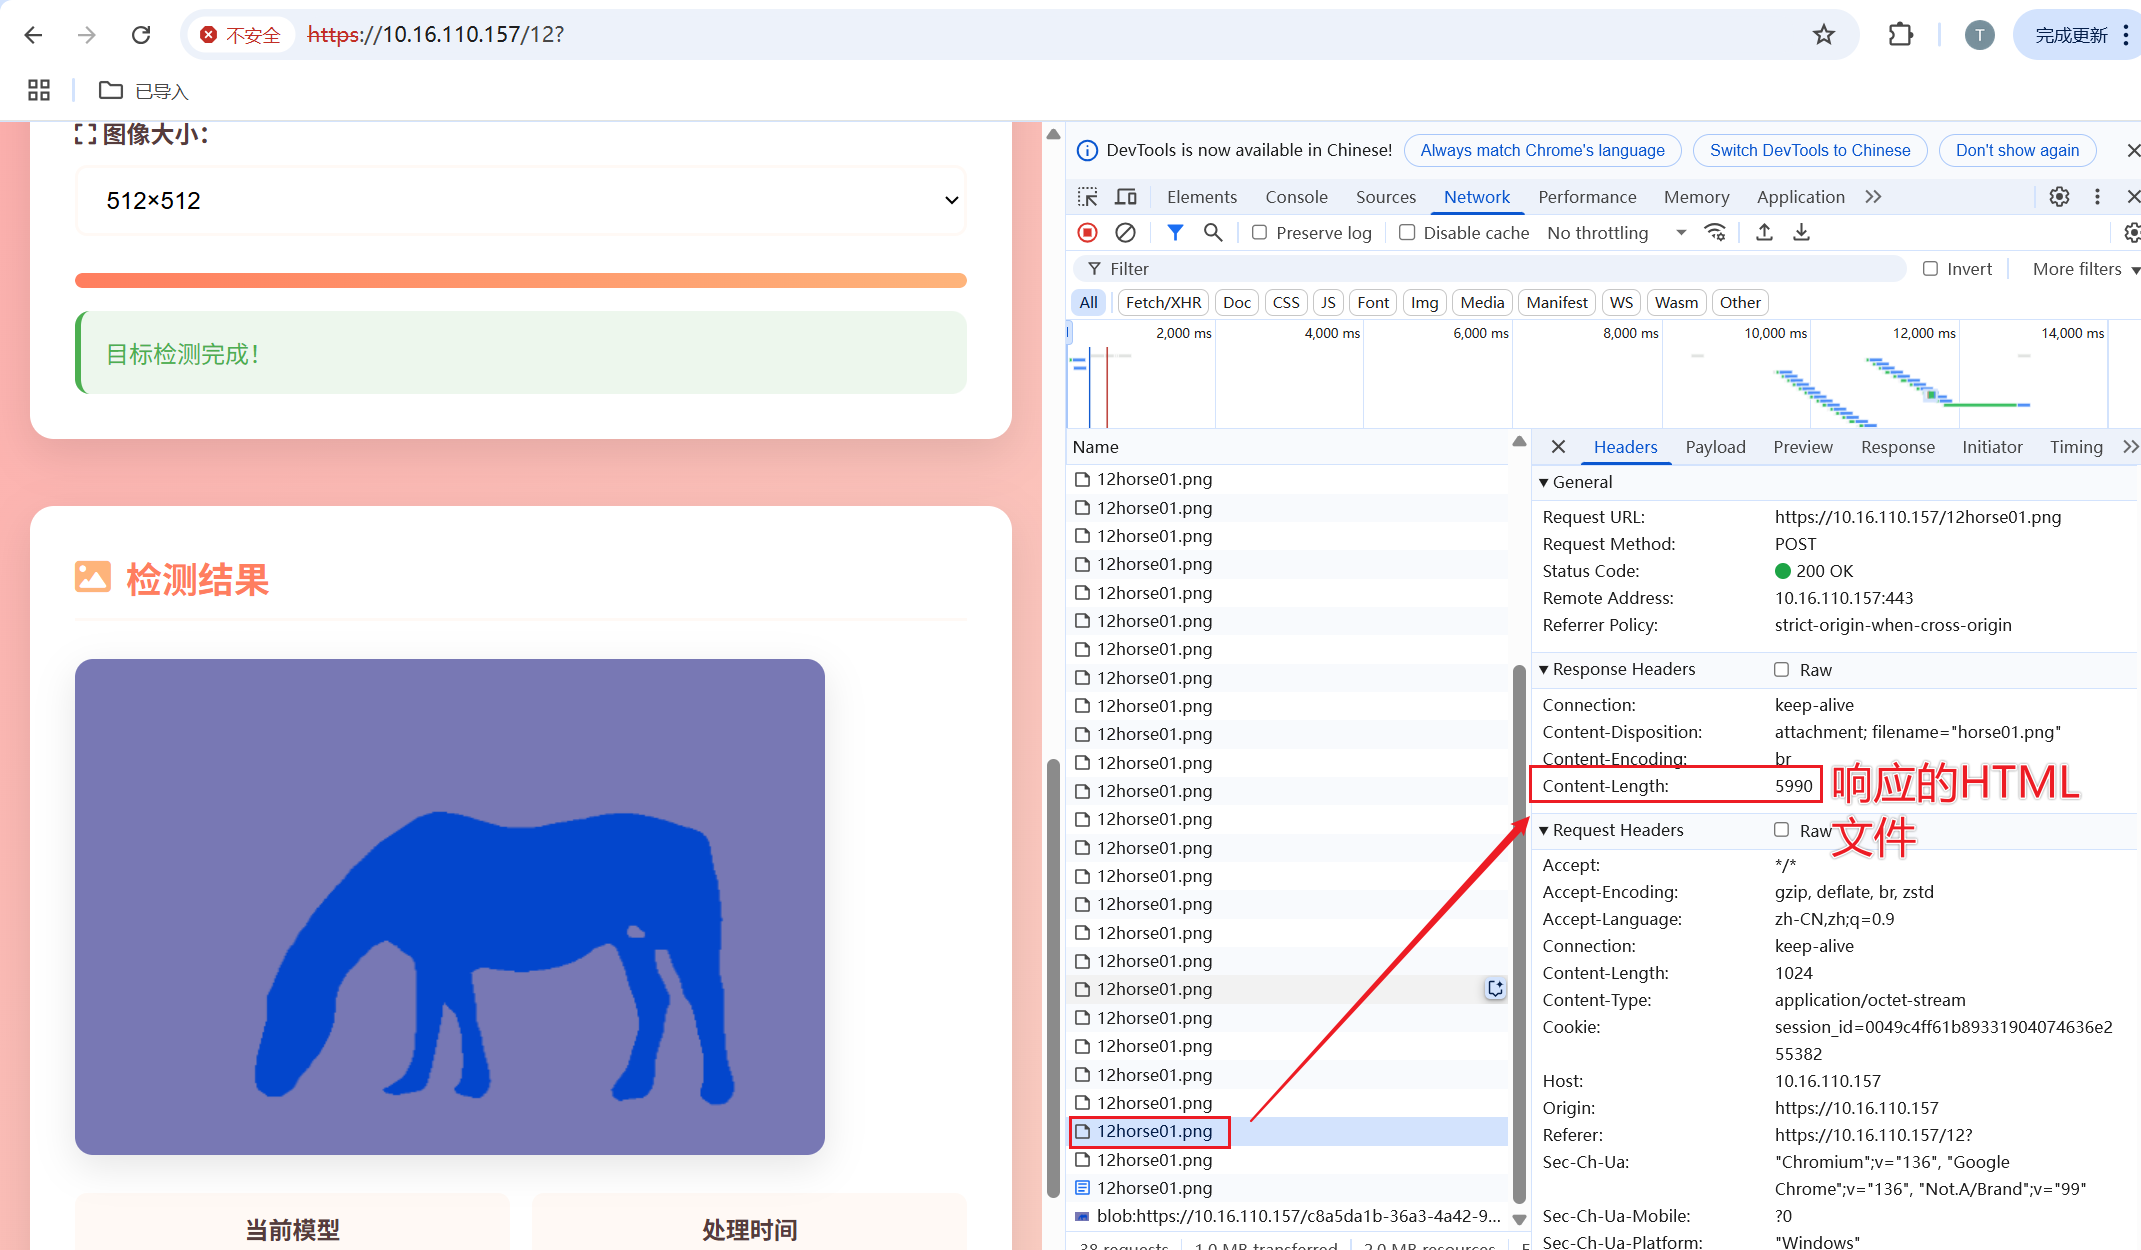The height and width of the screenshot is (1250, 2141).
Task: Click the blob URL request entry
Action: tap(1297, 1216)
